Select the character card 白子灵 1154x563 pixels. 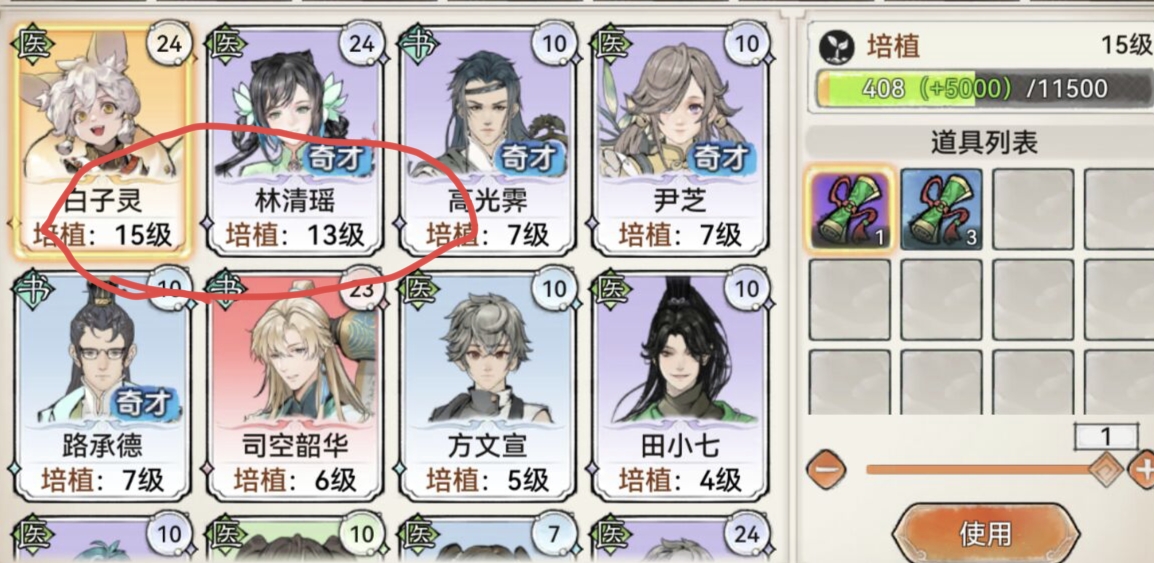click(x=102, y=141)
